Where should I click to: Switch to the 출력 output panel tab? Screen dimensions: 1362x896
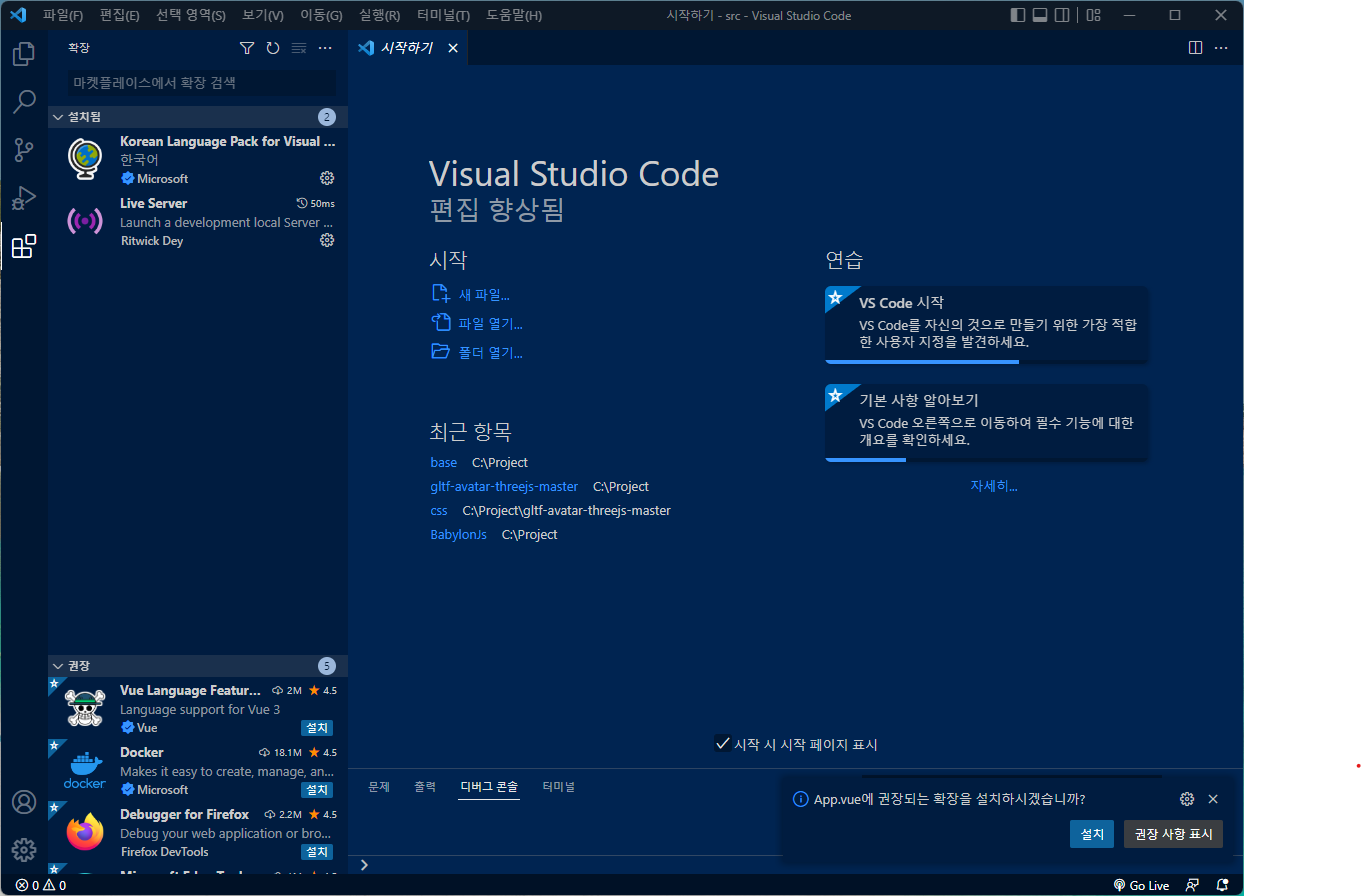point(425,787)
